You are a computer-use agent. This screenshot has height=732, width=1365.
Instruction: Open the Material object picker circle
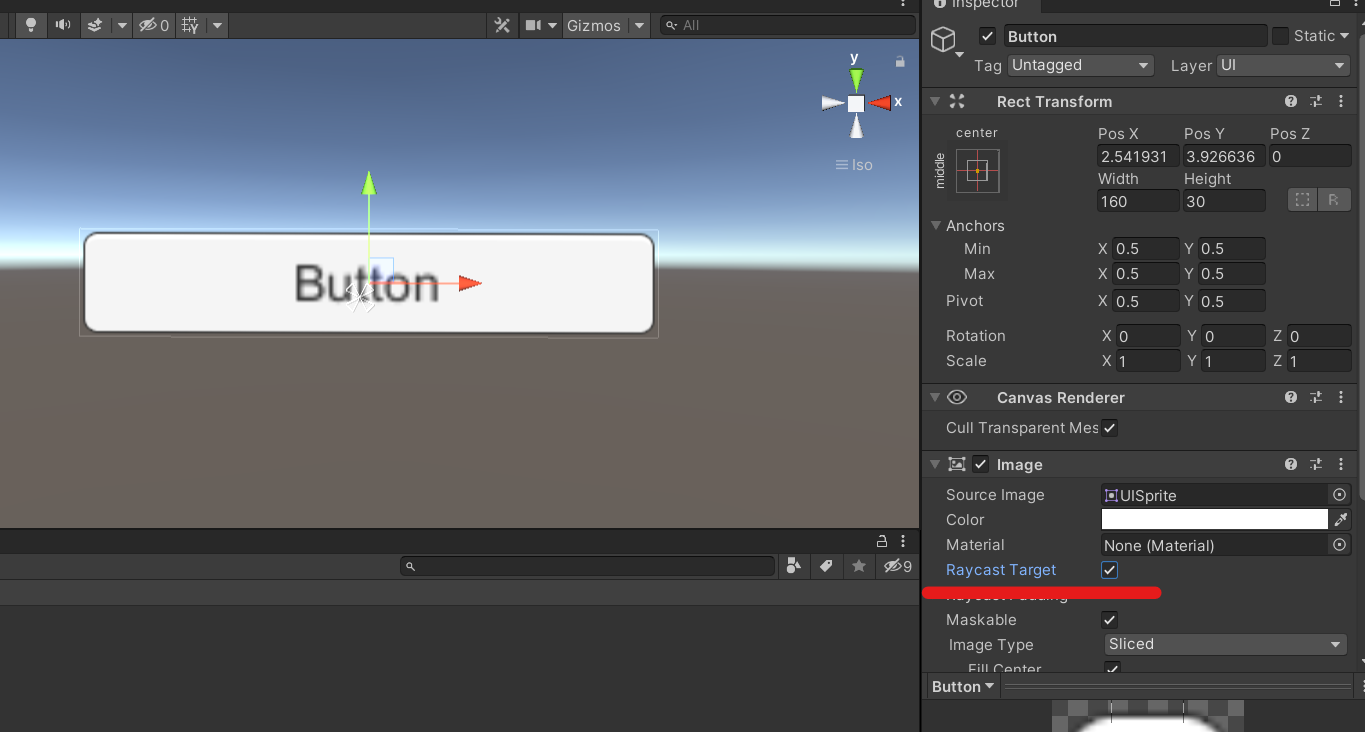click(x=1340, y=545)
